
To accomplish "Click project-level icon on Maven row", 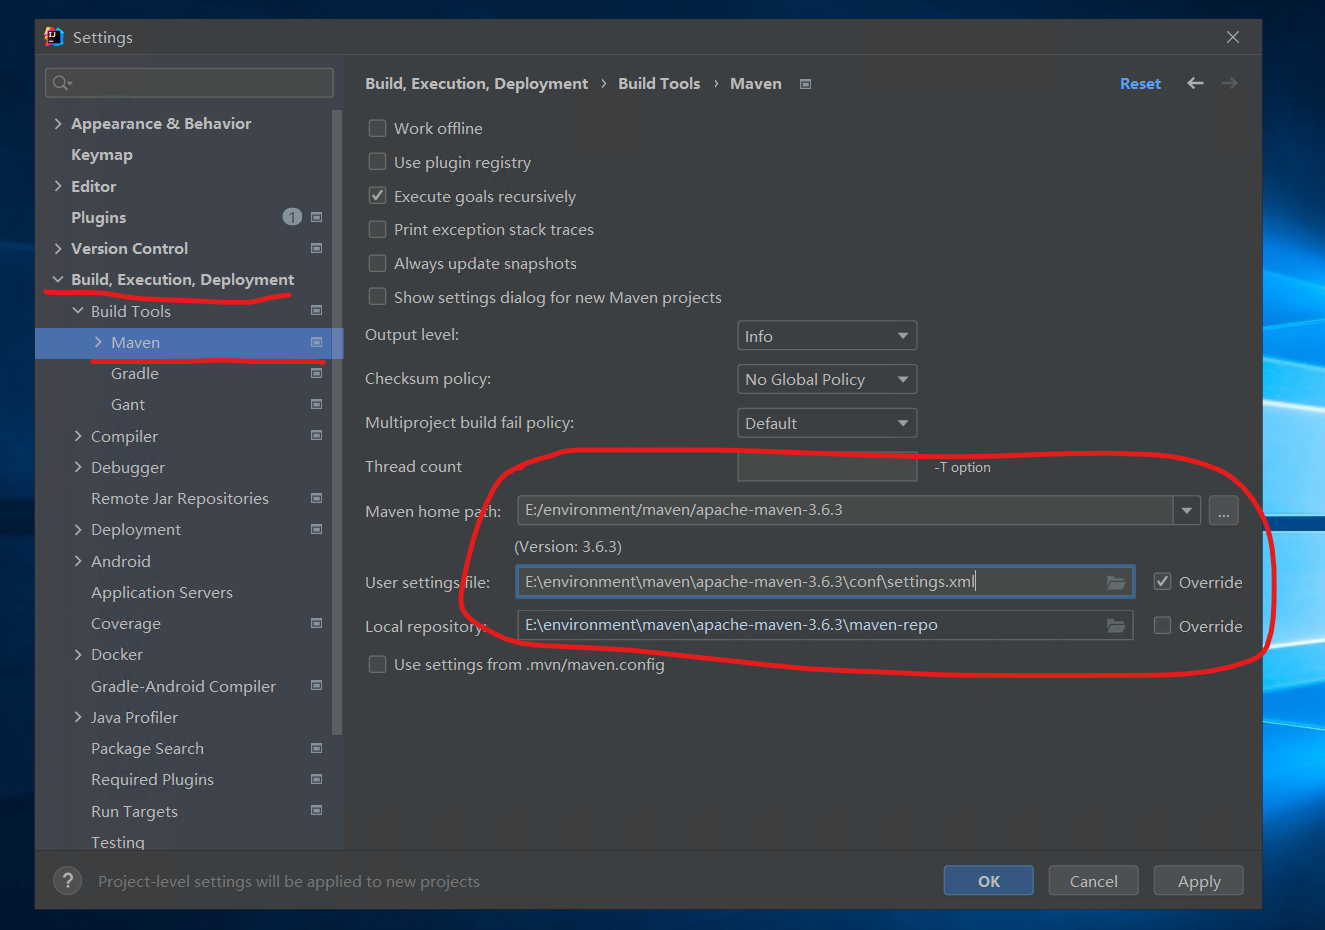I will (316, 342).
